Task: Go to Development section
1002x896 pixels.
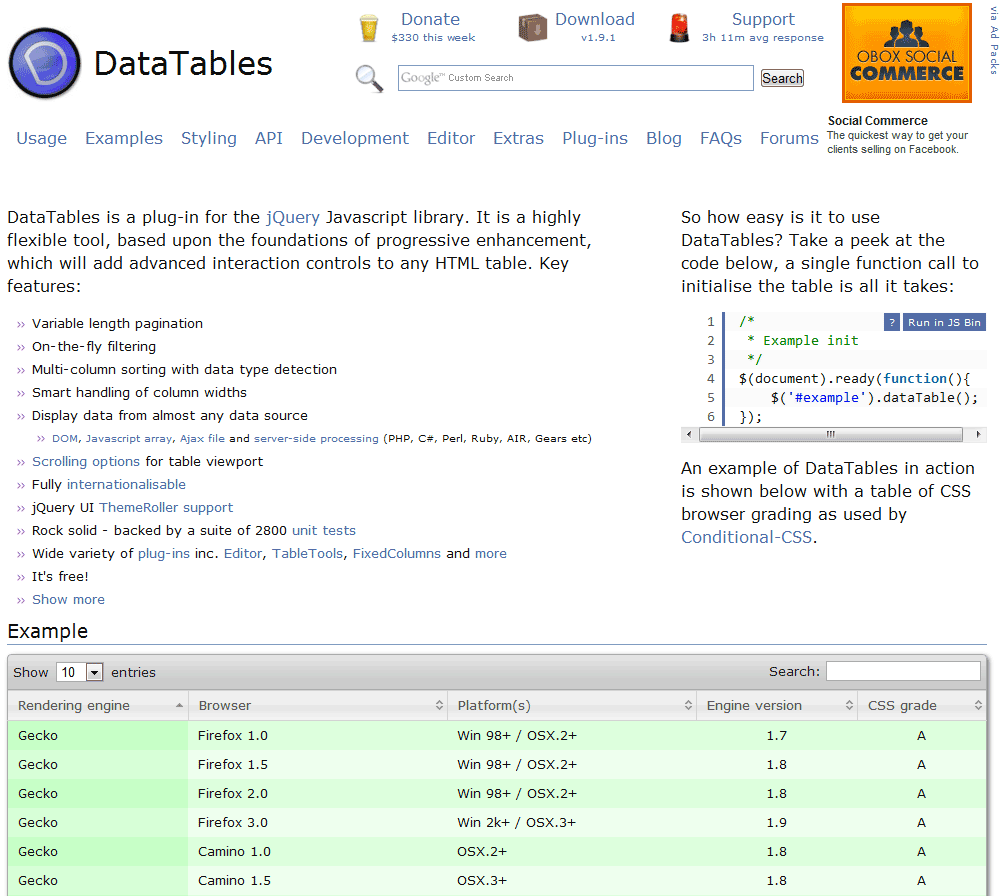Action: pyautogui.click(x=355, y=139)
